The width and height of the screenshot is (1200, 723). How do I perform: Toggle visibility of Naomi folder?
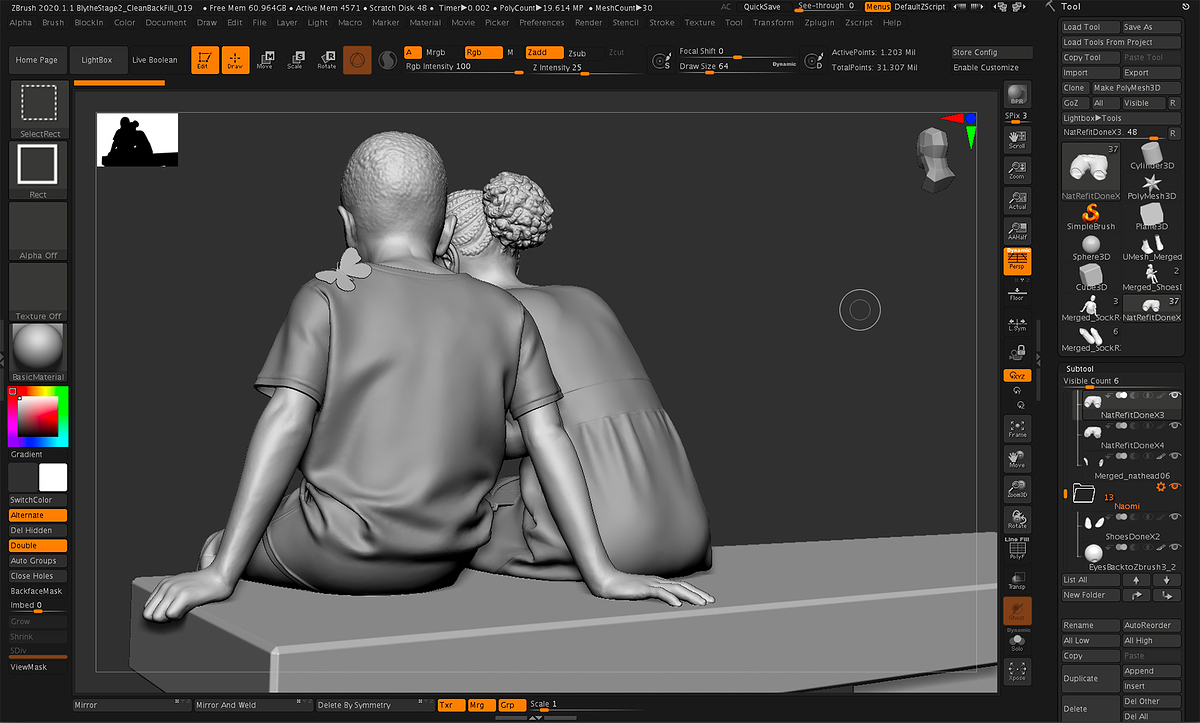pyautogui.click(x=1175, y=487)
